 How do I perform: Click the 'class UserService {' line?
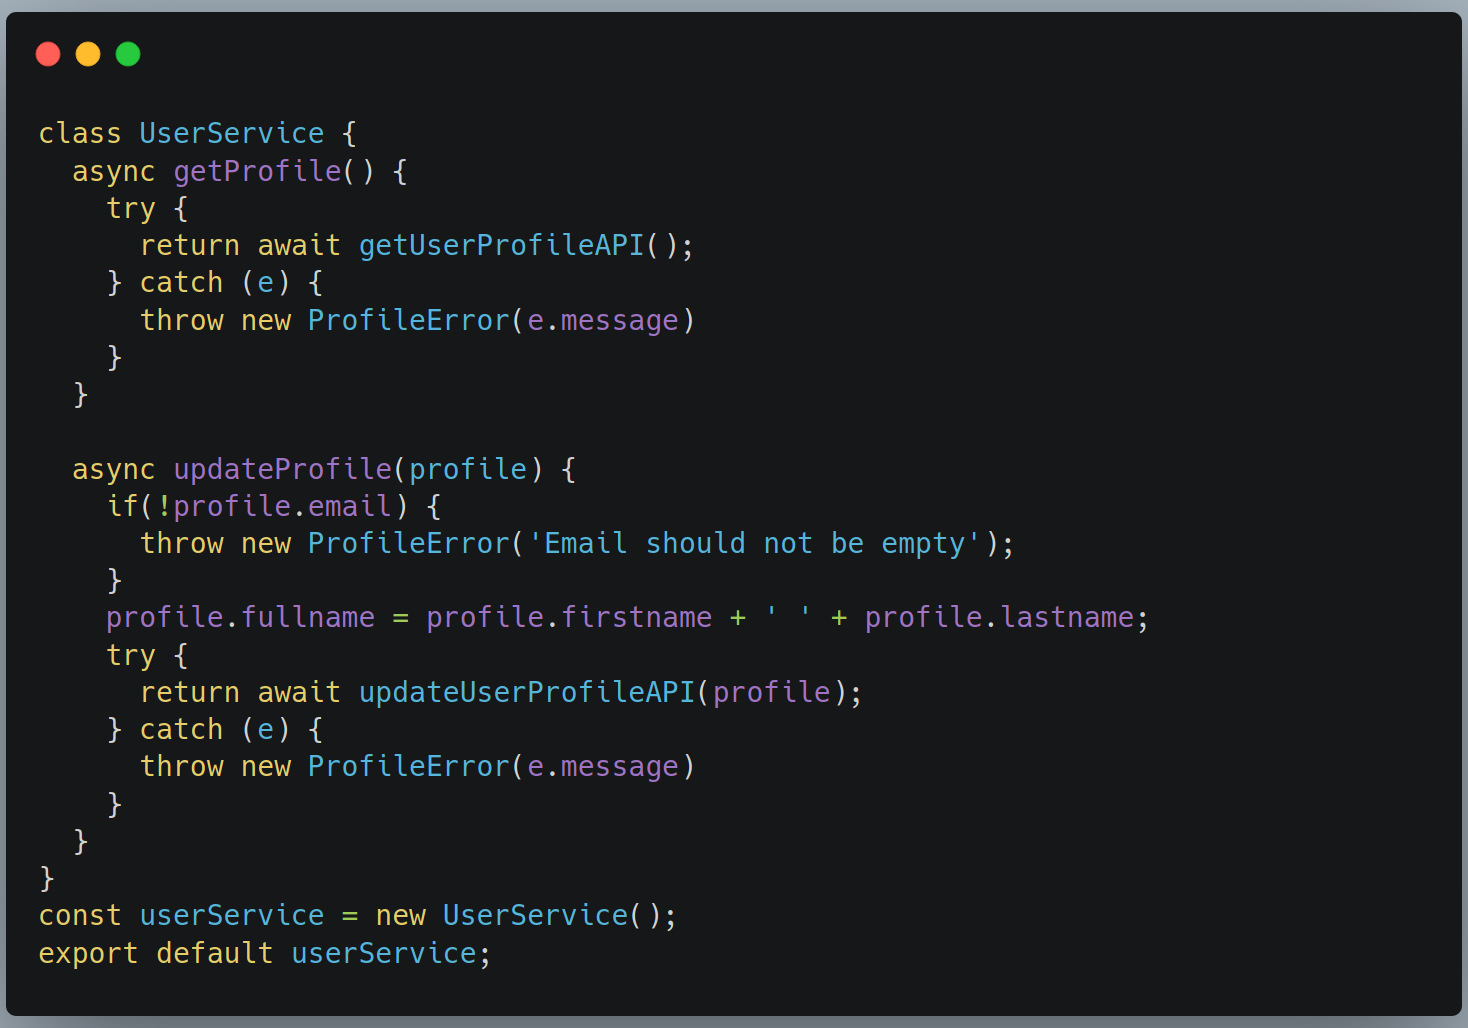click(198, 133)
